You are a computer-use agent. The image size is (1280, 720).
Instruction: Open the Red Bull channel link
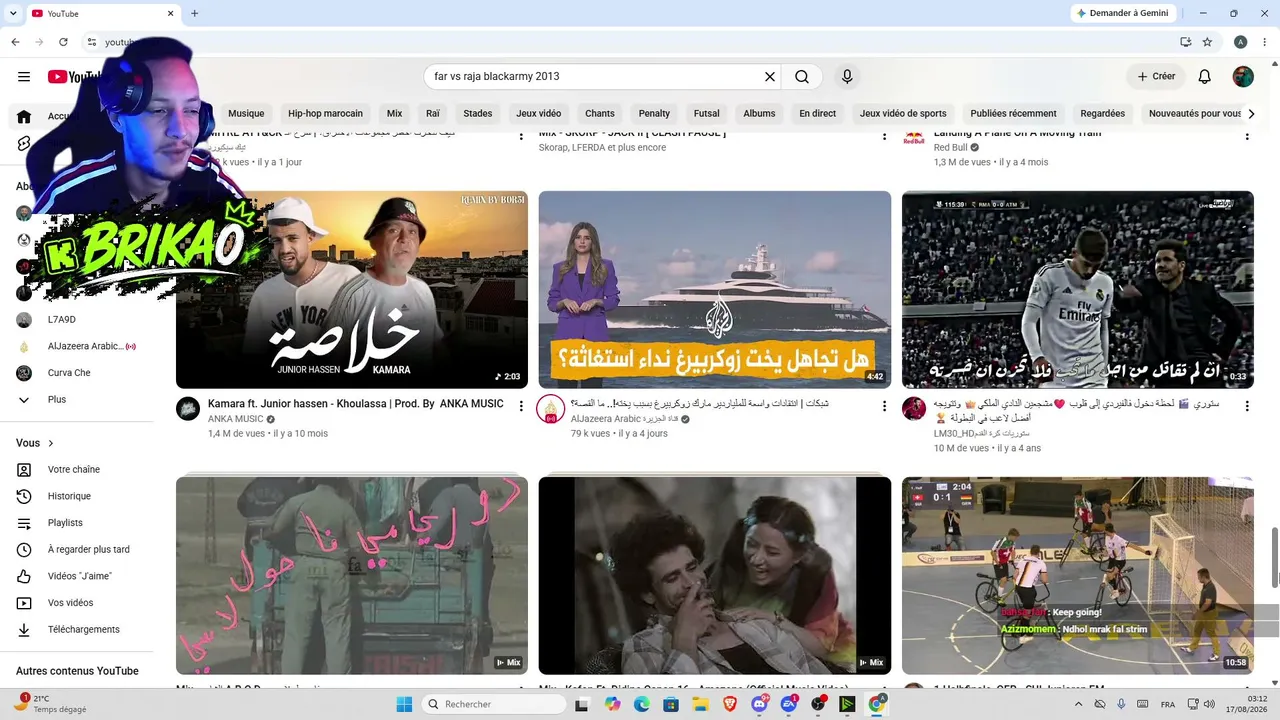(951, 148)
